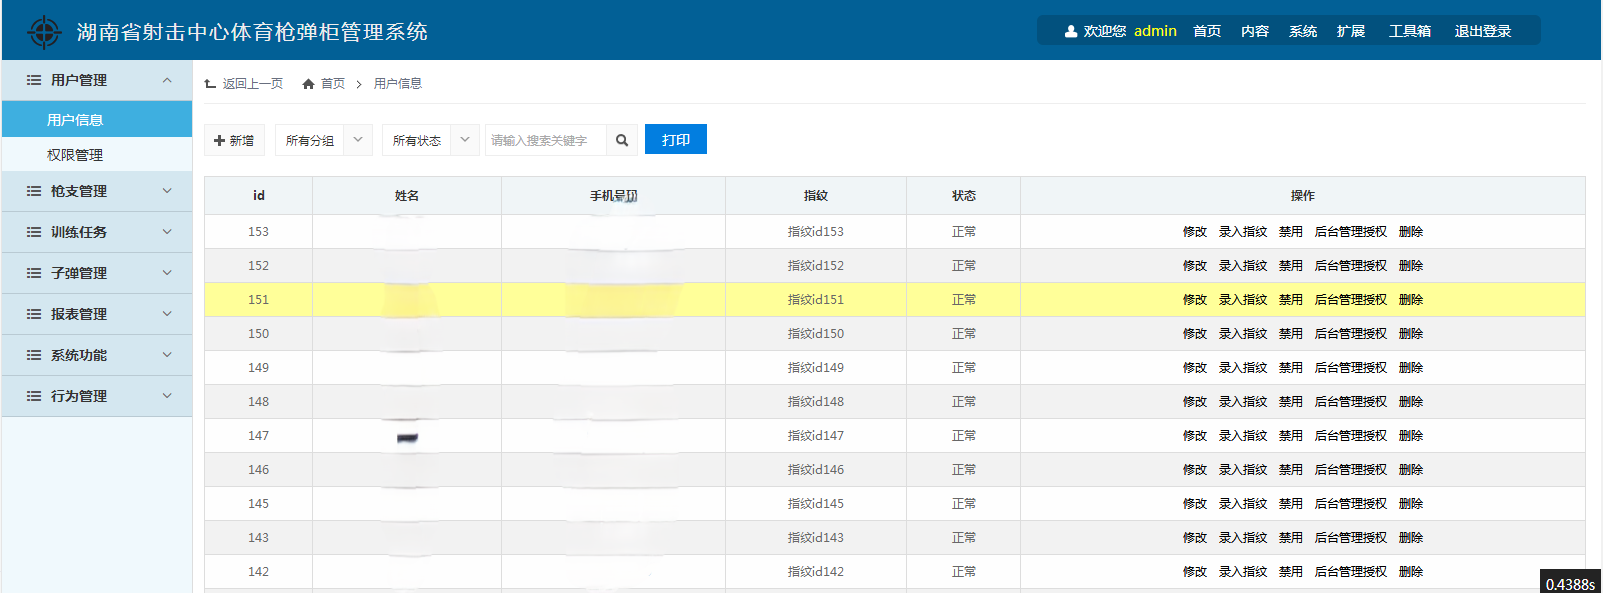This screenshot has width=1603, height=593.
Task: Expand the 枪支管理 chevron
Action: click(x=167, y=191)
